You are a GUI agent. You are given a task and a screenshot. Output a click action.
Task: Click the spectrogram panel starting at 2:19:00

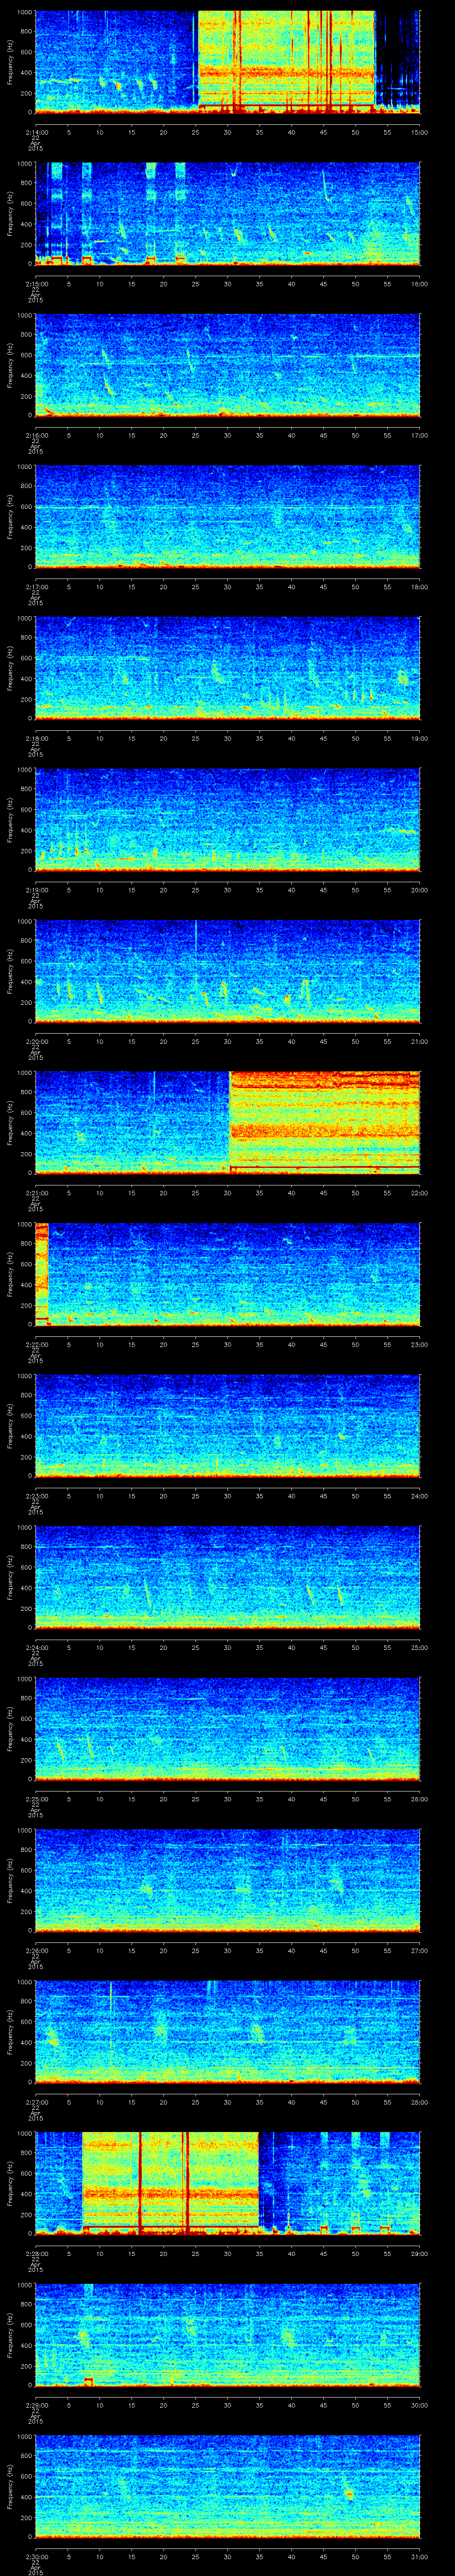click(228, 819)
